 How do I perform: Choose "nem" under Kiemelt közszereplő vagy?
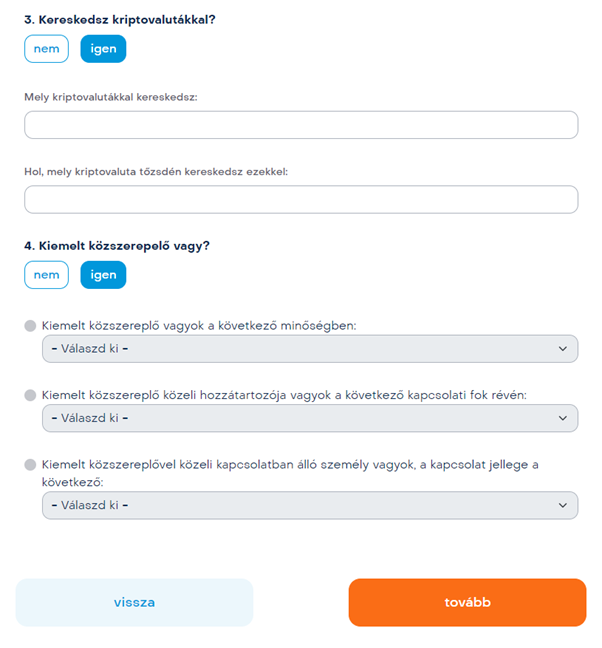click(x=46, y=275)
